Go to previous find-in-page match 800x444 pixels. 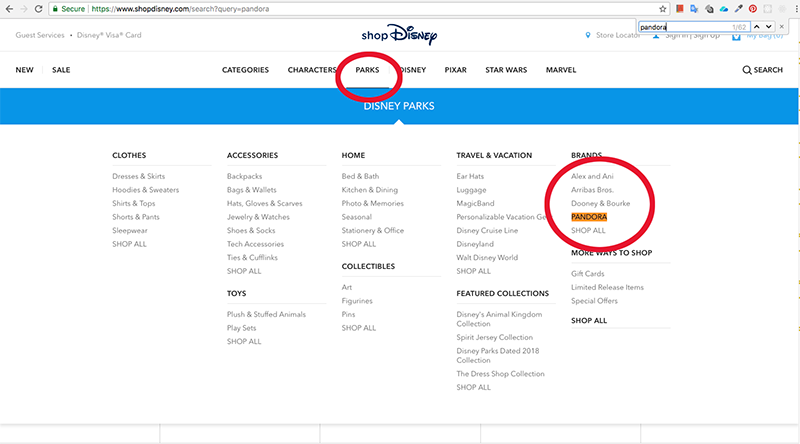tap(755, 27)
